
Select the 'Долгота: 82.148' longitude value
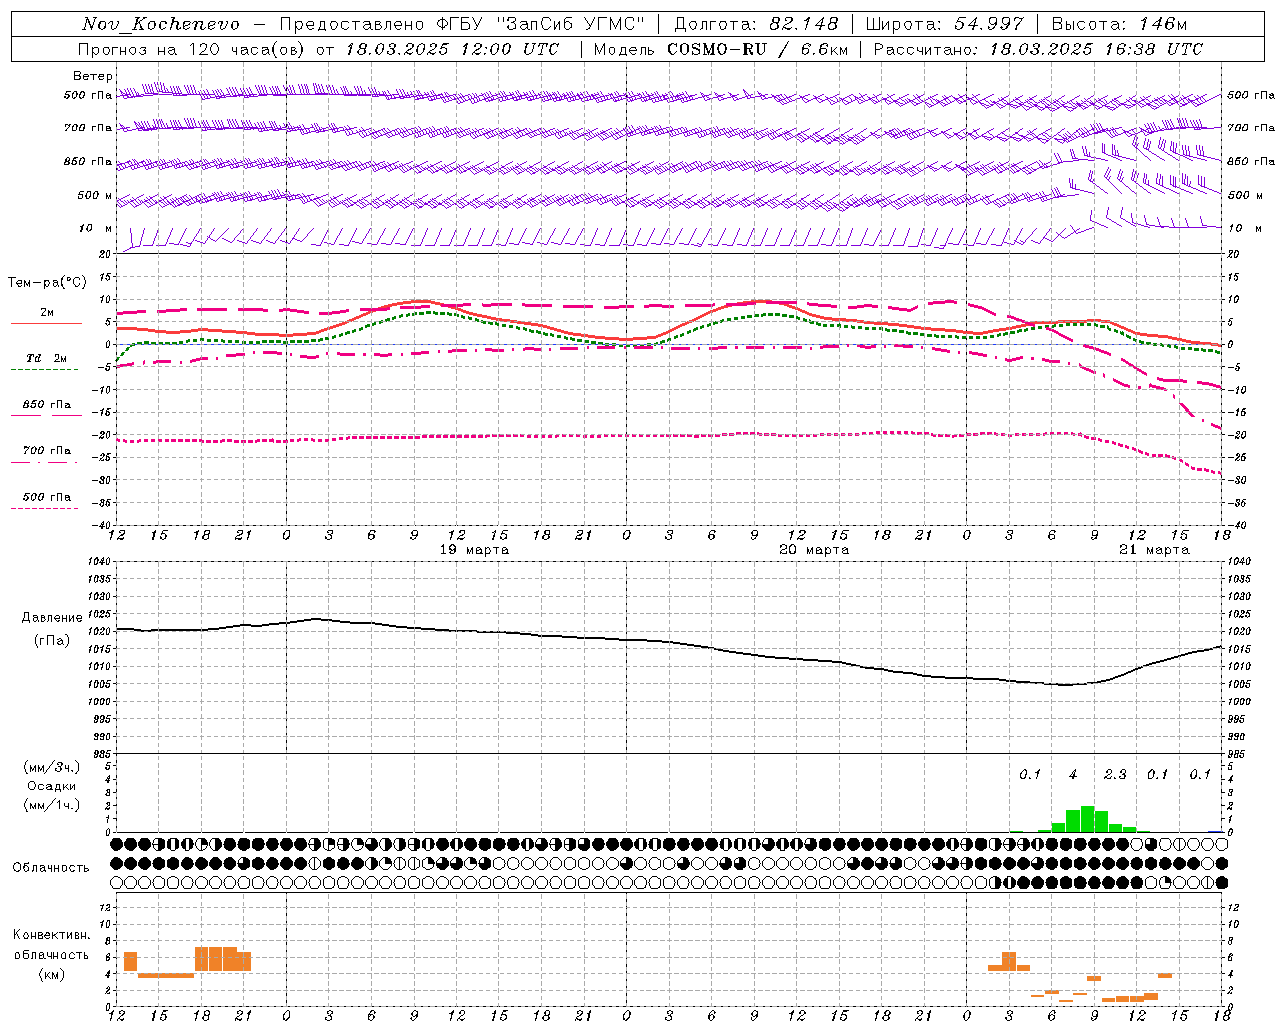[x=756, y=24]
